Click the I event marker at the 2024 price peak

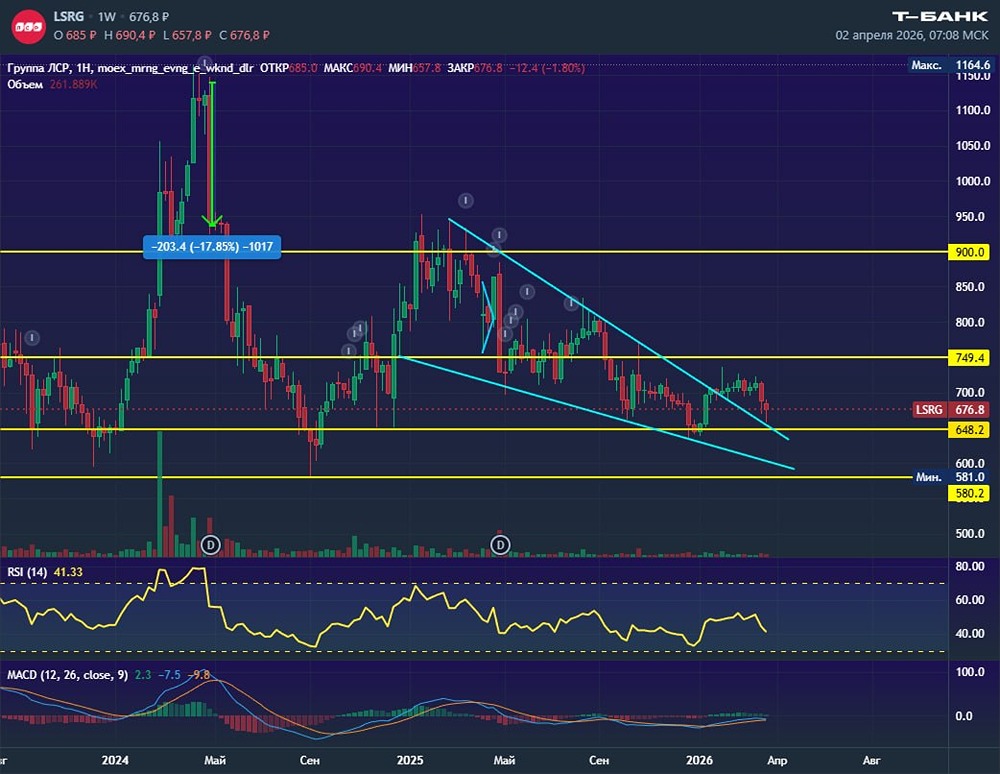point(204,62)
